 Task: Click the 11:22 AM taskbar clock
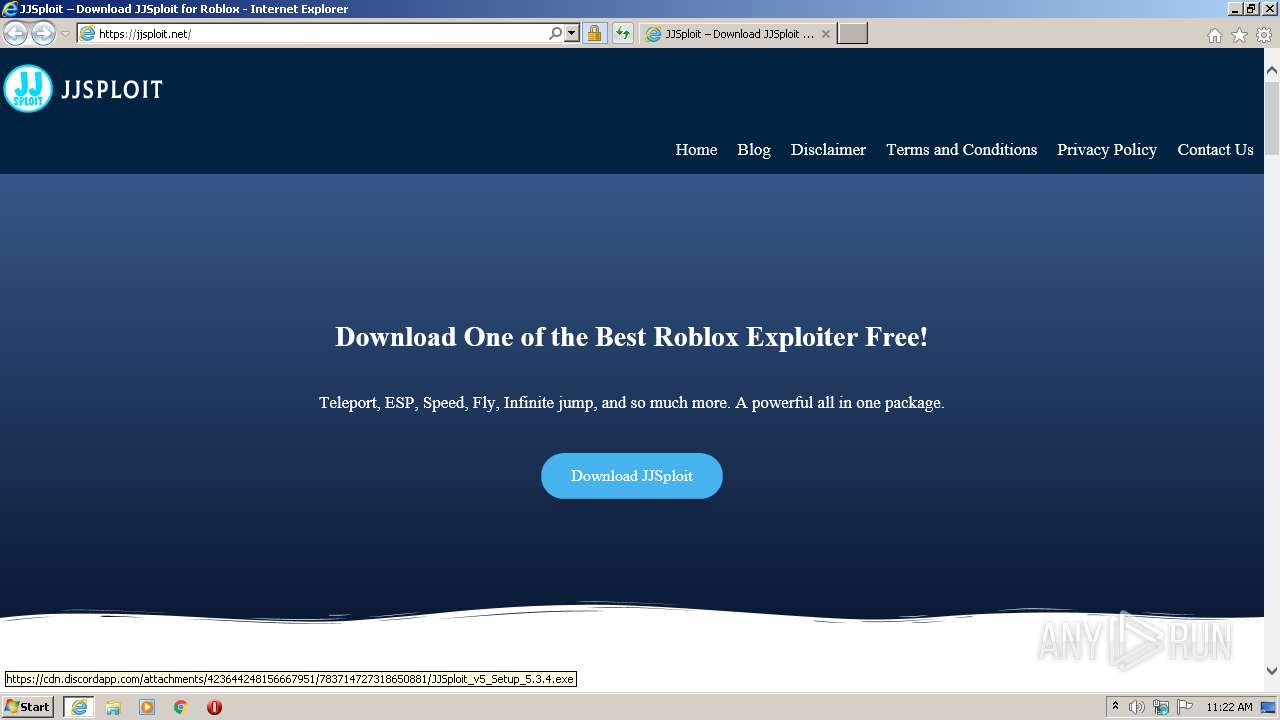pyautogui.click(x=1229, y=707)
